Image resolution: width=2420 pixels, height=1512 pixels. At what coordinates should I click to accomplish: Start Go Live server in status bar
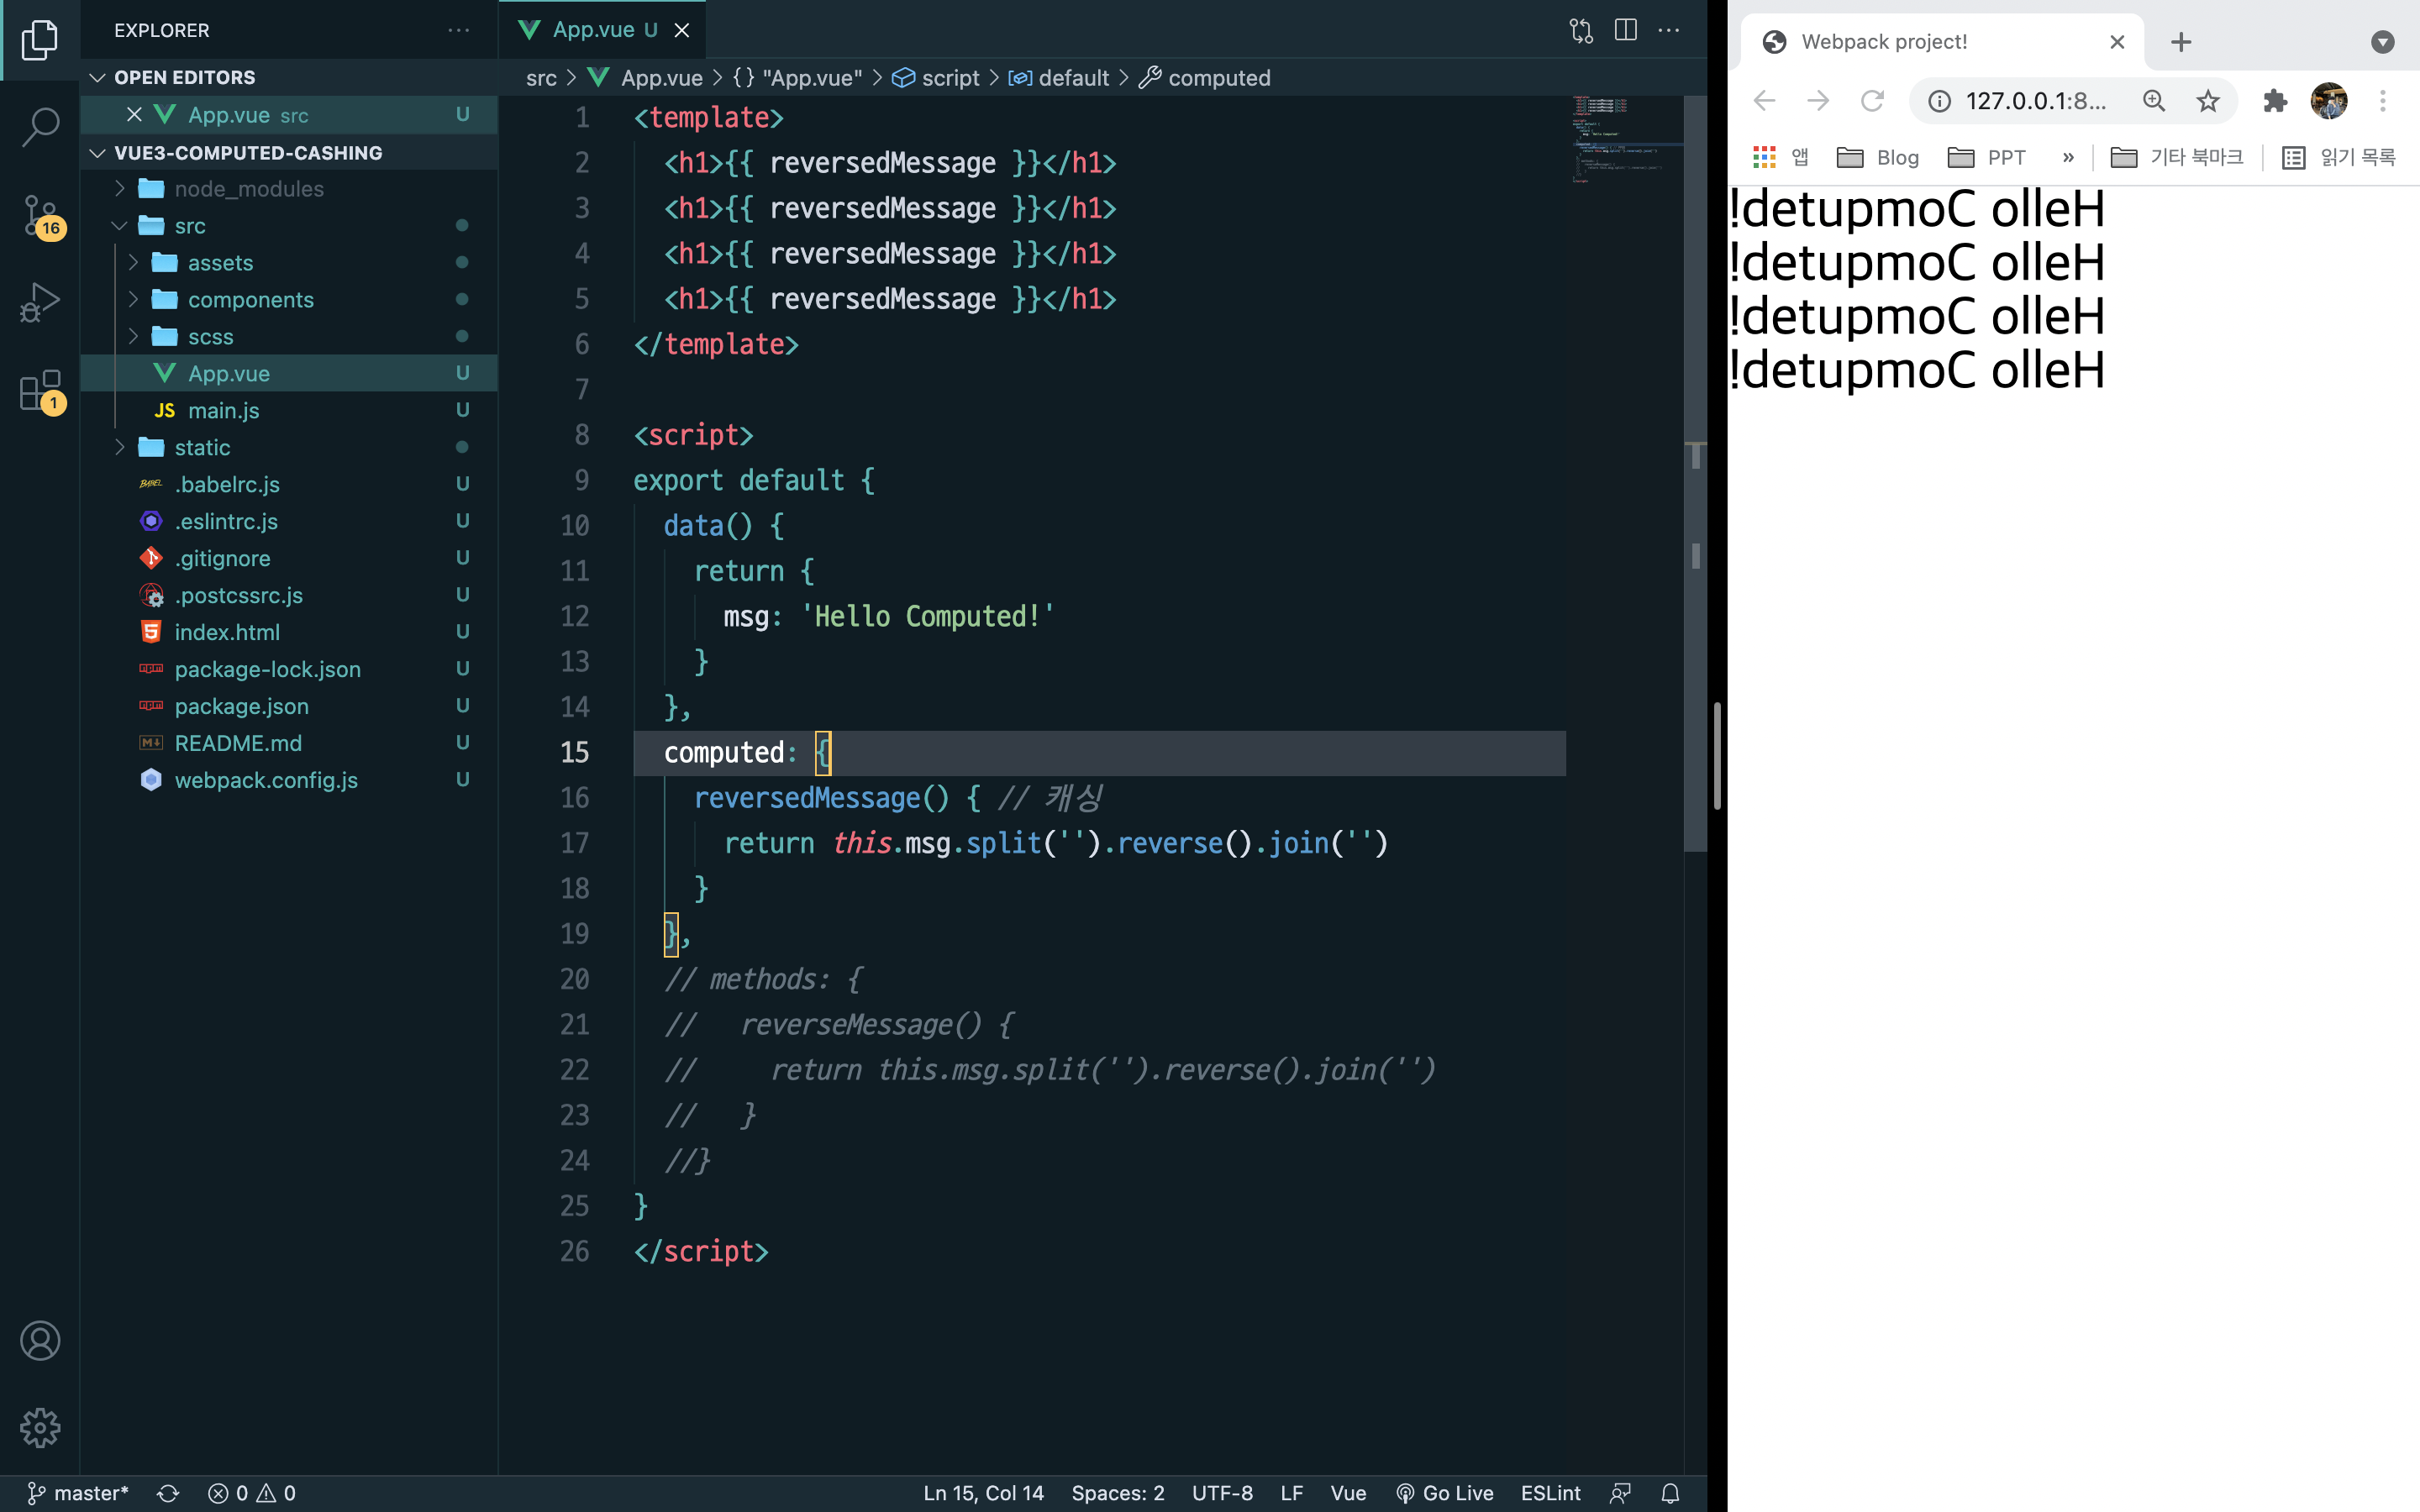click(x=1444, y=1493)
